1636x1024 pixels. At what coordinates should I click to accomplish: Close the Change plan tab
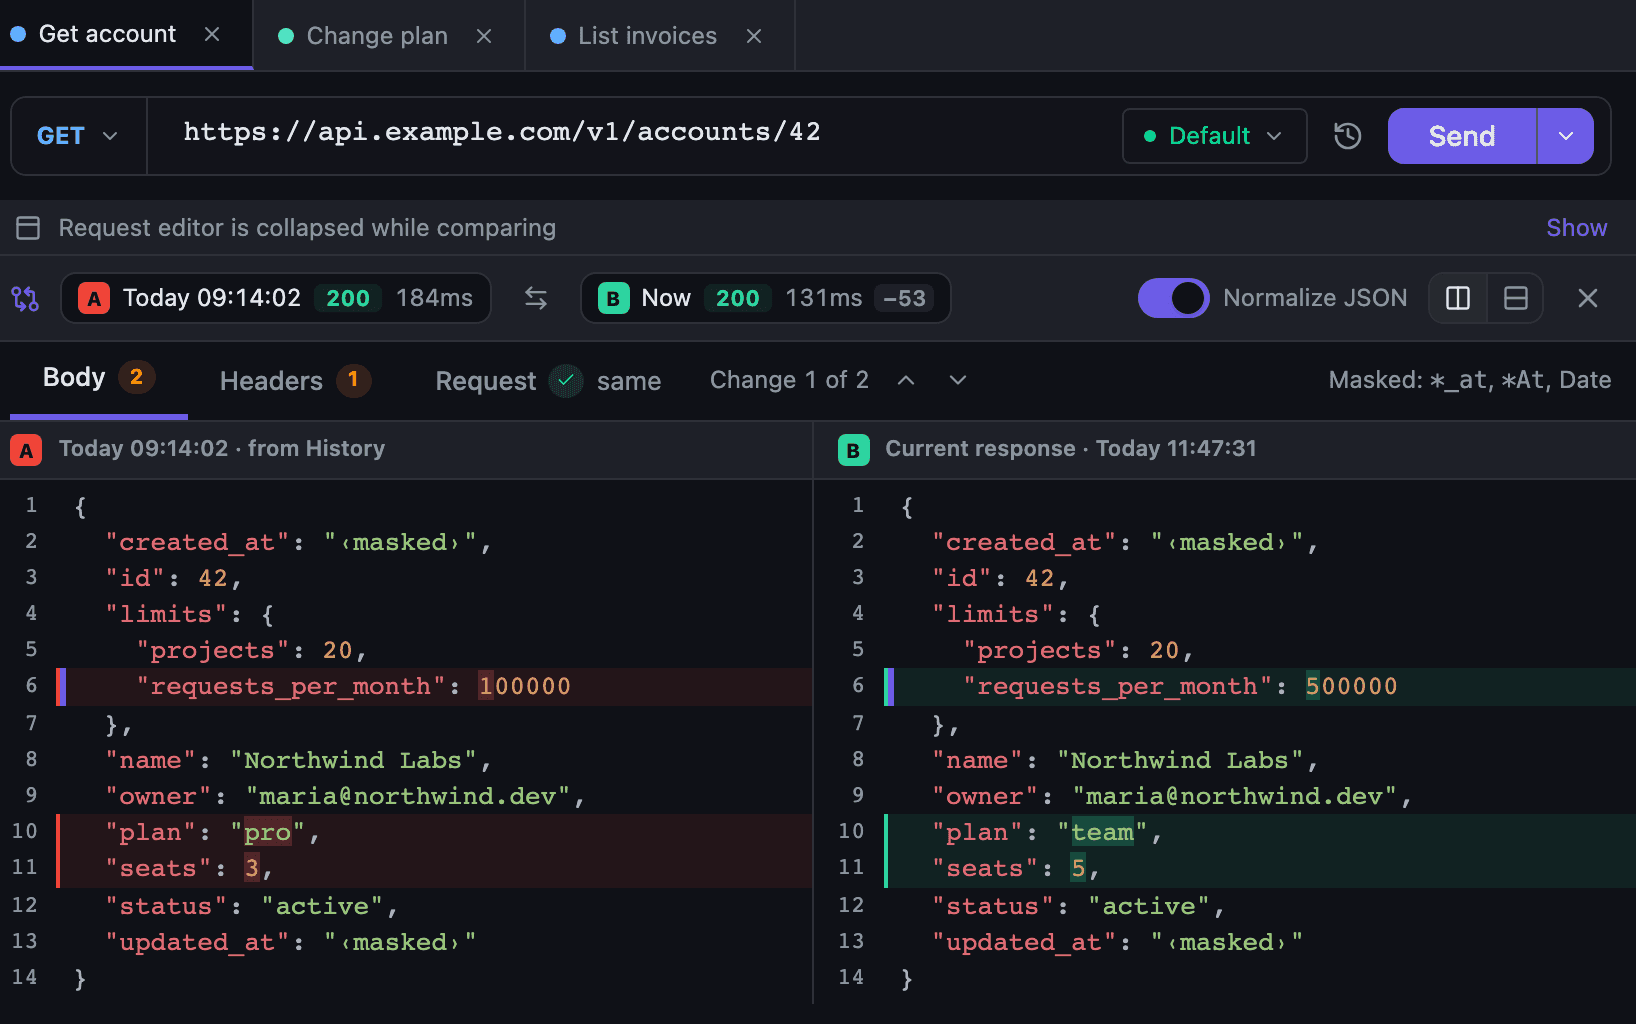(484, 36)
